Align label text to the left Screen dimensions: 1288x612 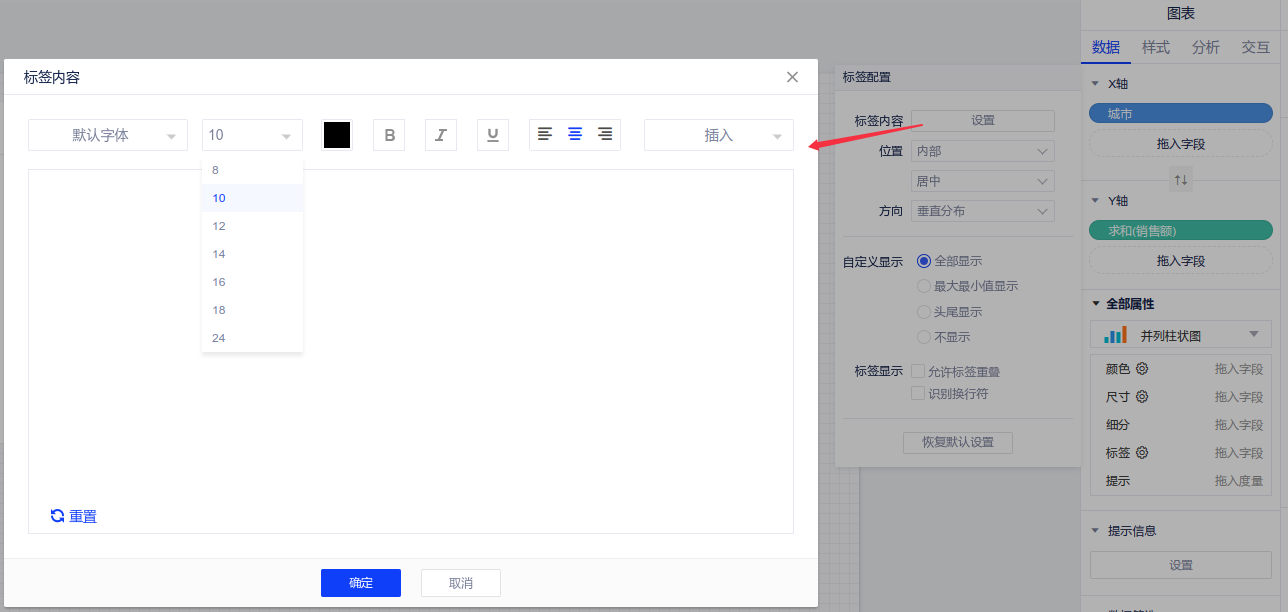545,134
